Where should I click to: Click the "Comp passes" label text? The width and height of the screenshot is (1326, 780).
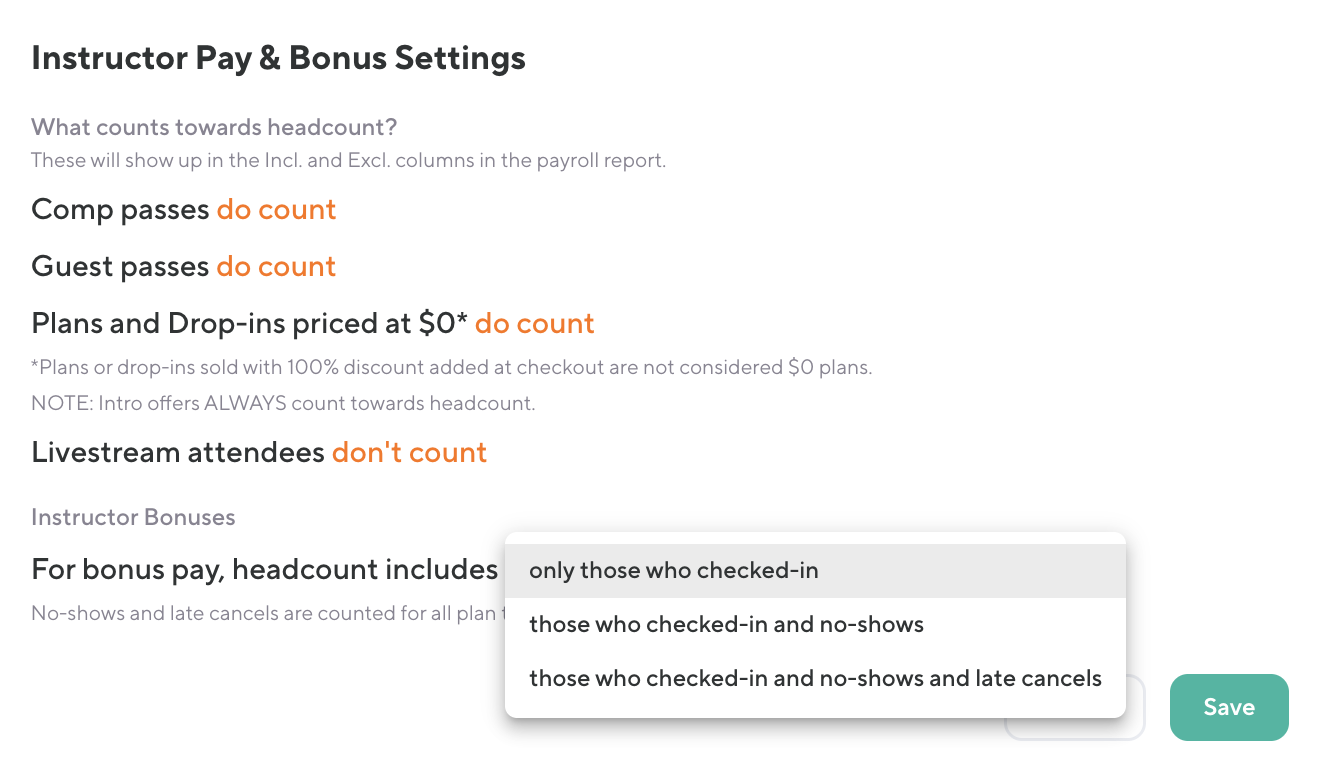click(120, 210)
